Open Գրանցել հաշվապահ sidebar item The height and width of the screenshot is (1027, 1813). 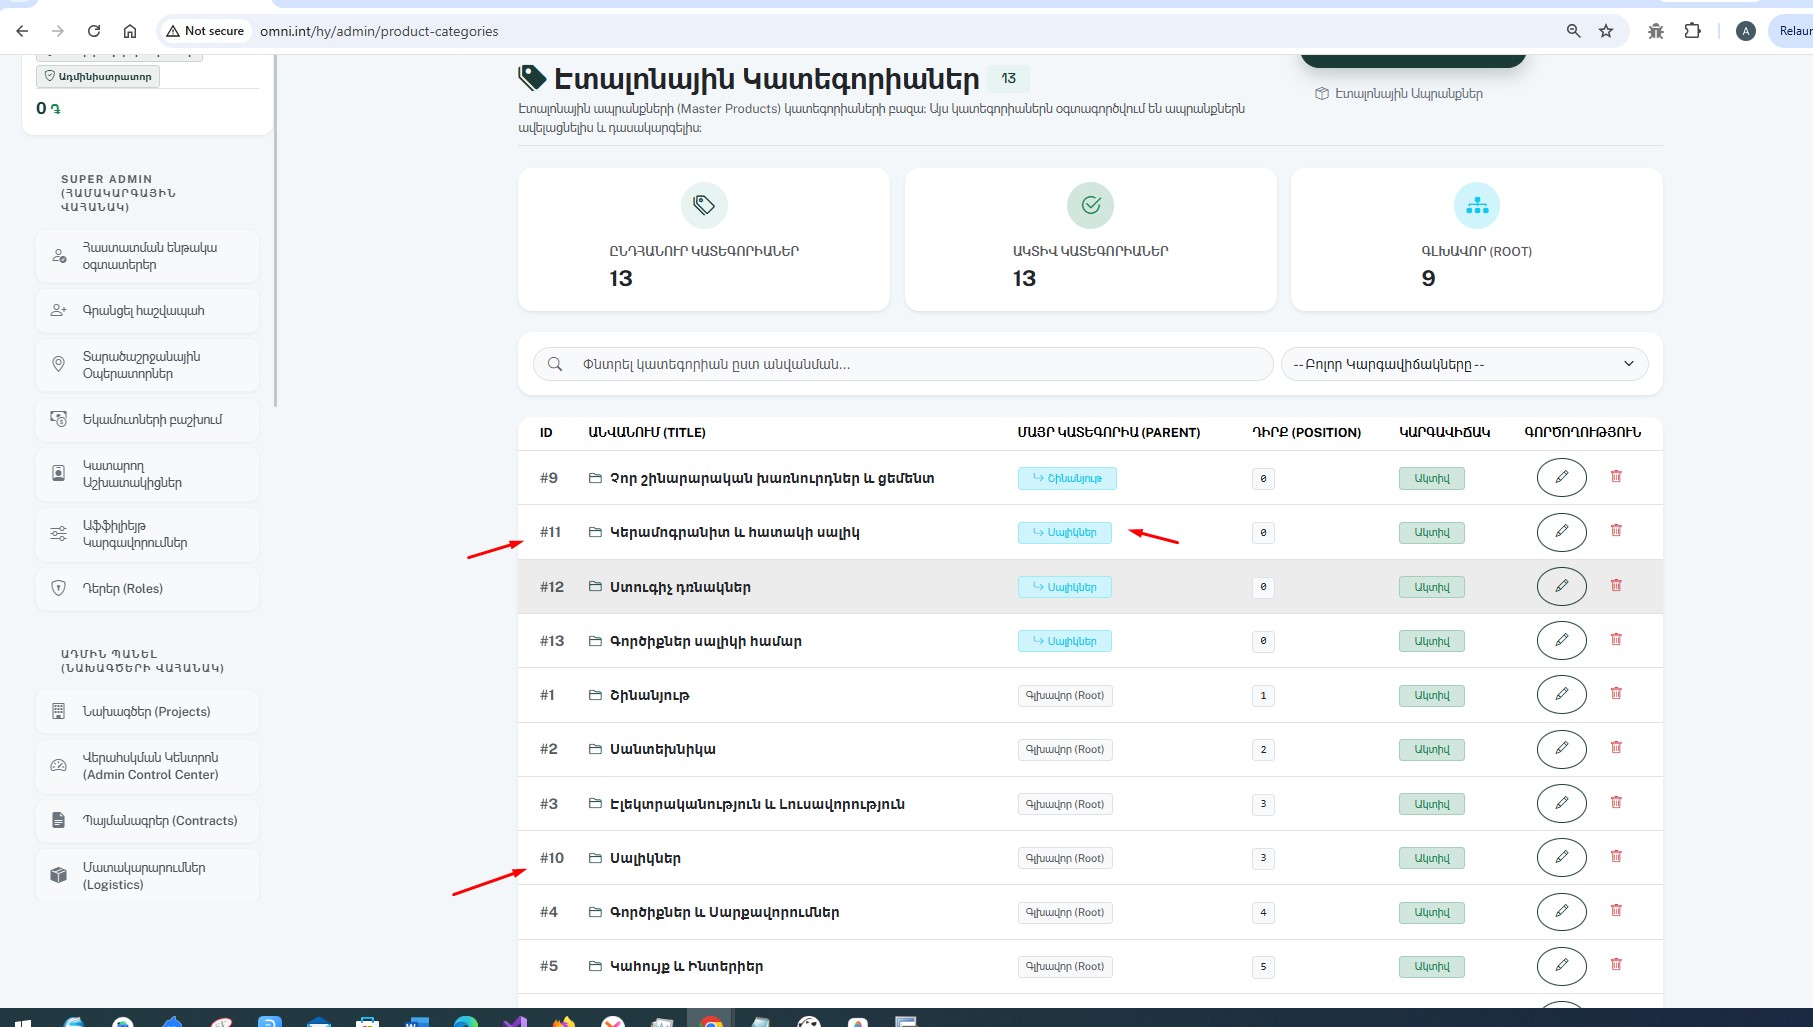click(147, 310)
